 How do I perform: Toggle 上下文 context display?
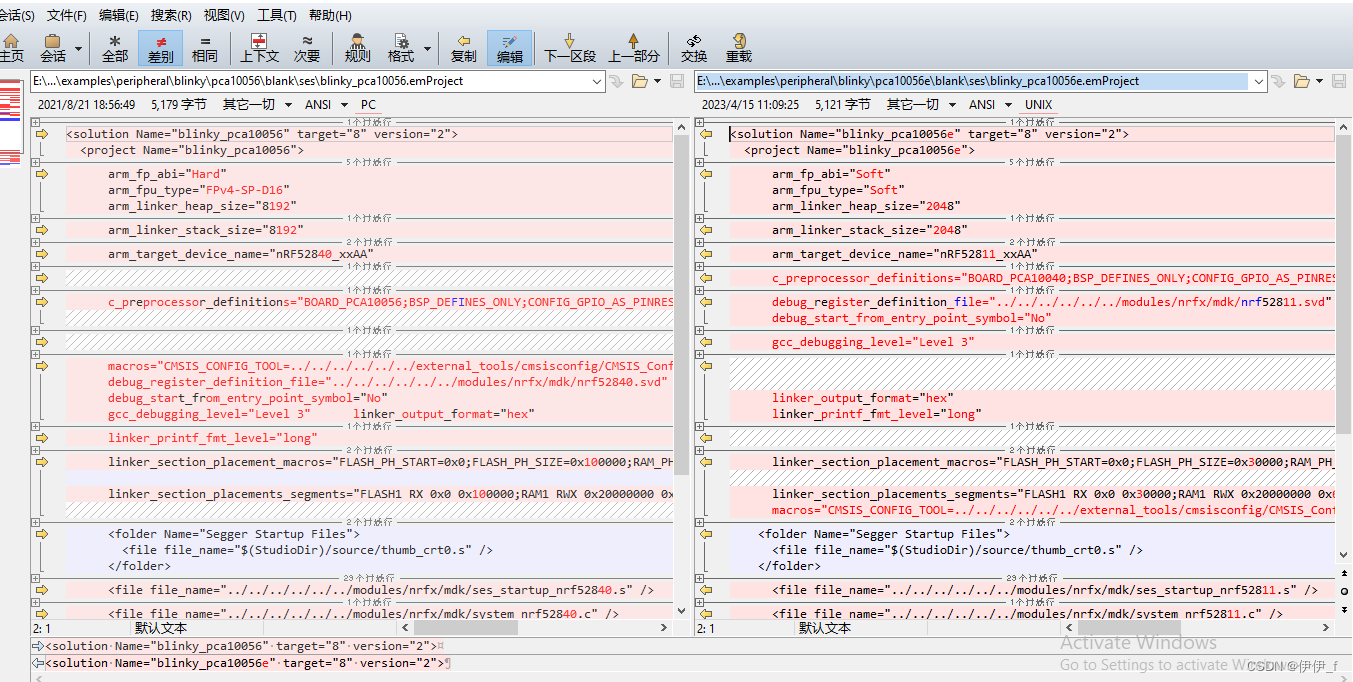(x=259, y=47)
